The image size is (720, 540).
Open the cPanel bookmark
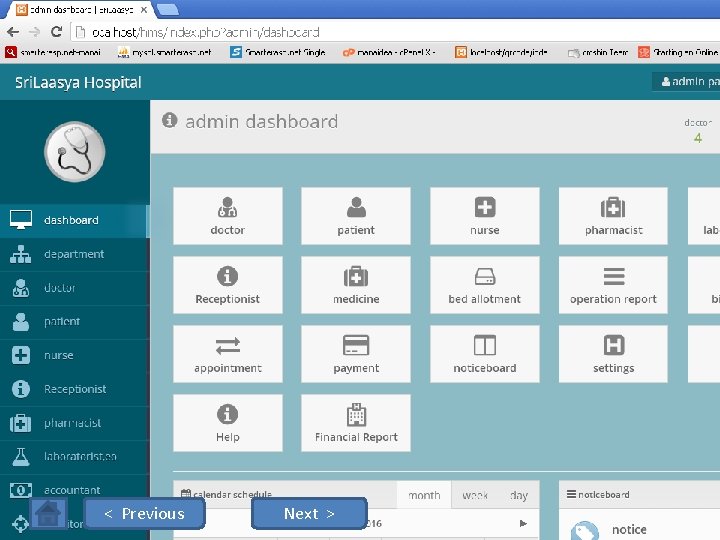tap(389, 52)
